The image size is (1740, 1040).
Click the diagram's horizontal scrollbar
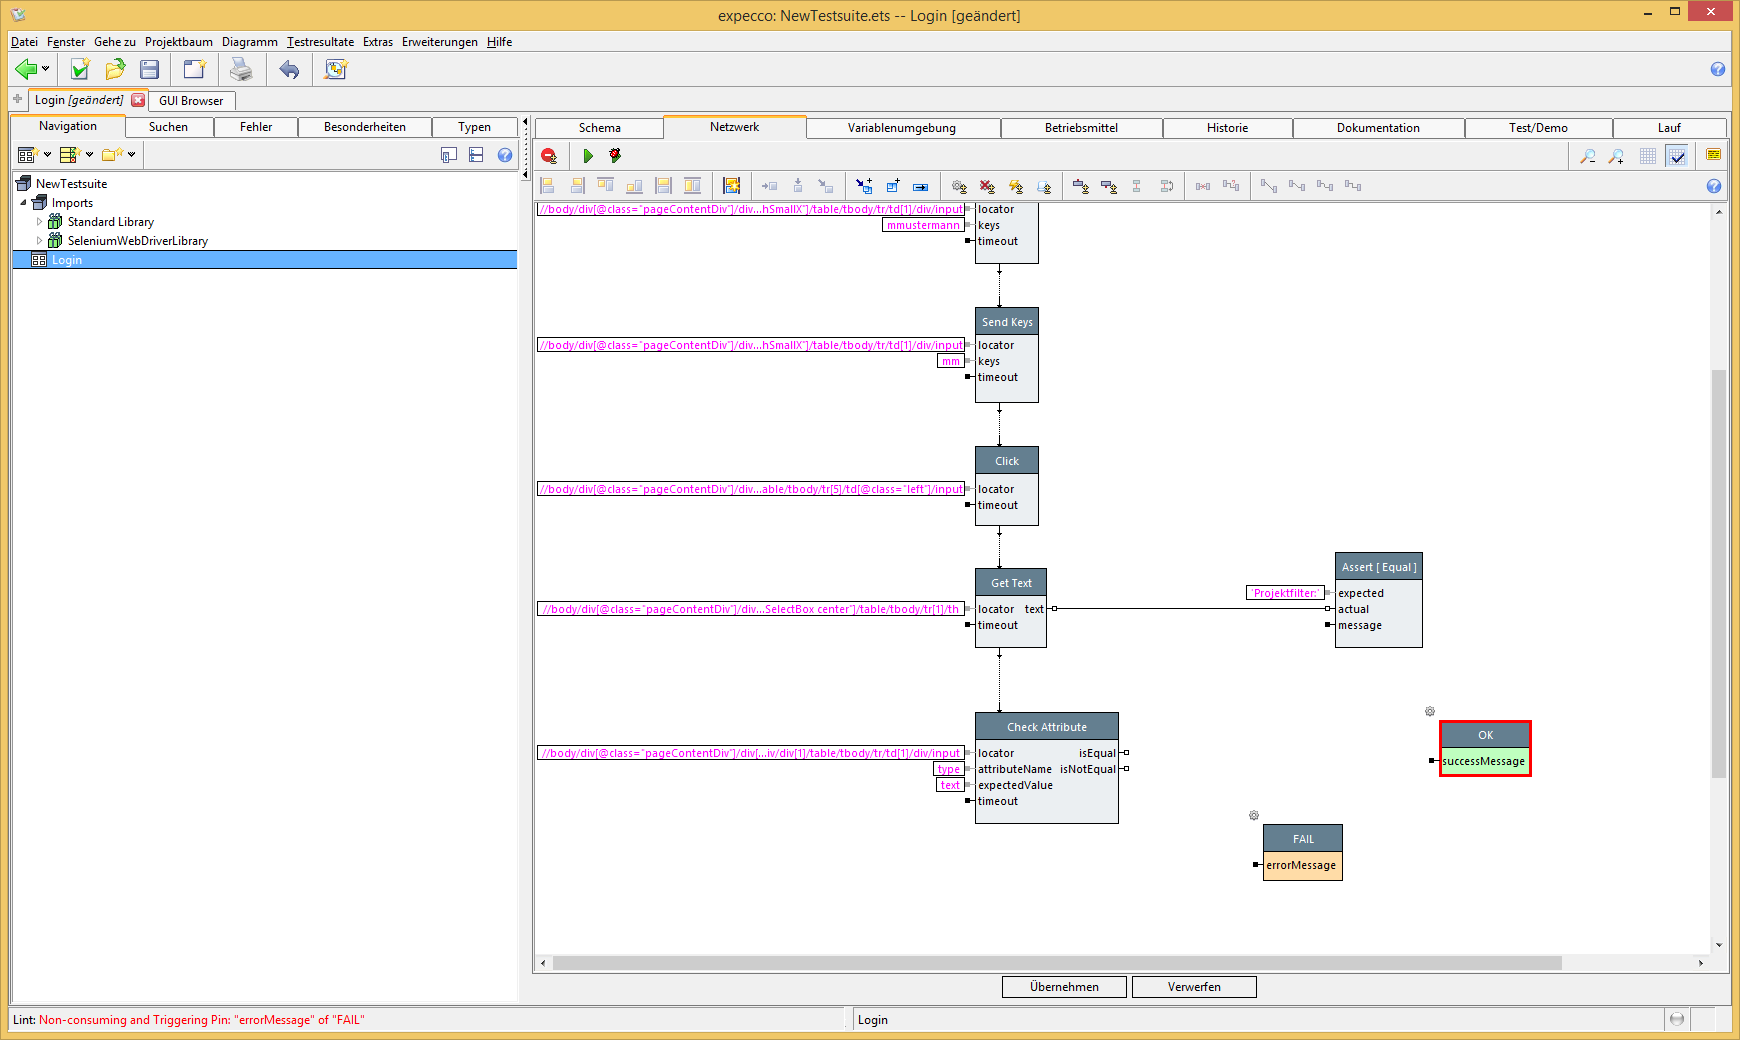[x=1056, y=963]
